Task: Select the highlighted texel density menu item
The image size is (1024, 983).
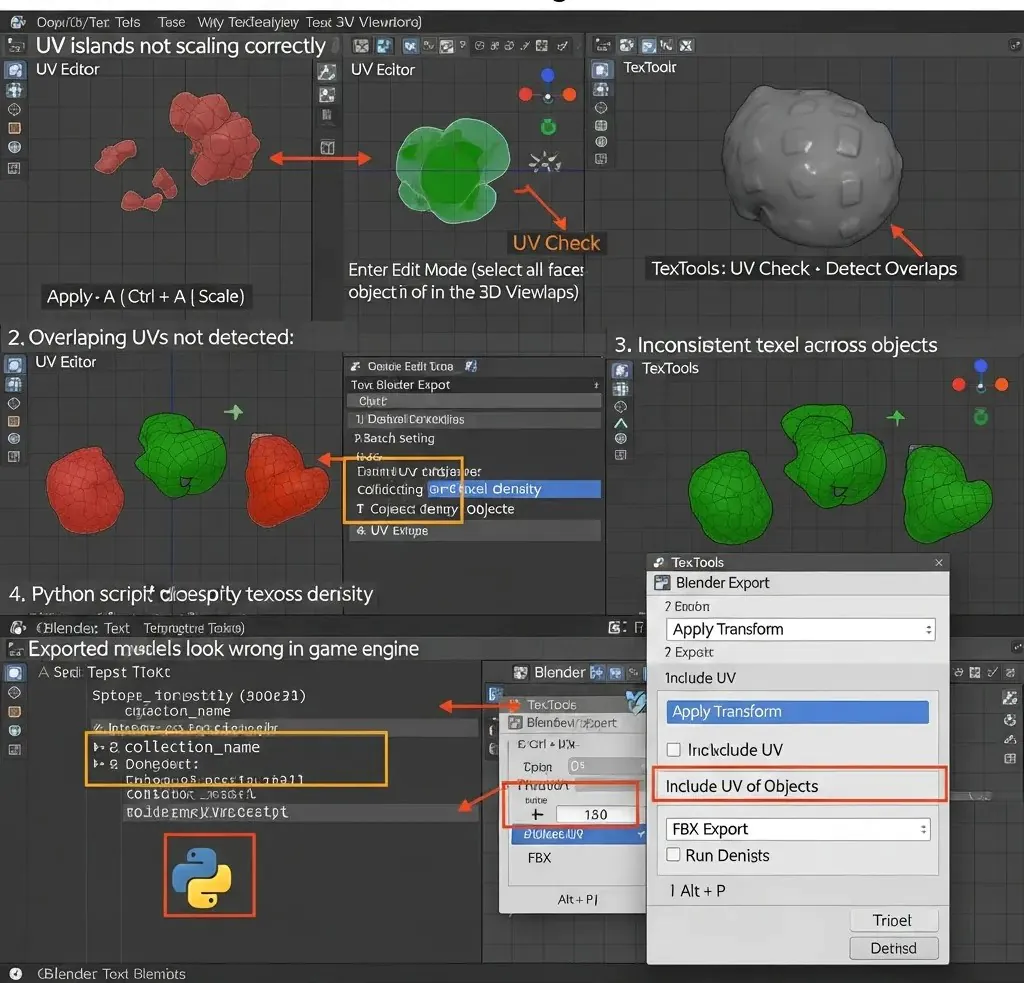Action: click(513, 489)
